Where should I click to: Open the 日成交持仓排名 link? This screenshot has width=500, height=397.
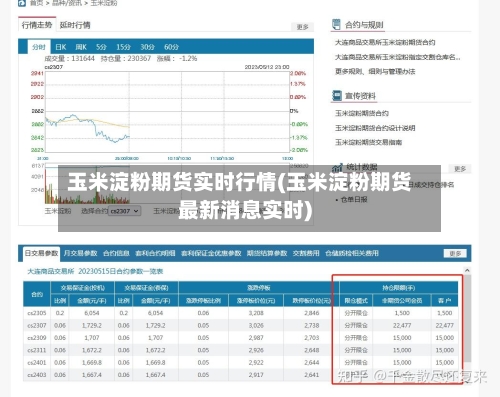[431, 184]
